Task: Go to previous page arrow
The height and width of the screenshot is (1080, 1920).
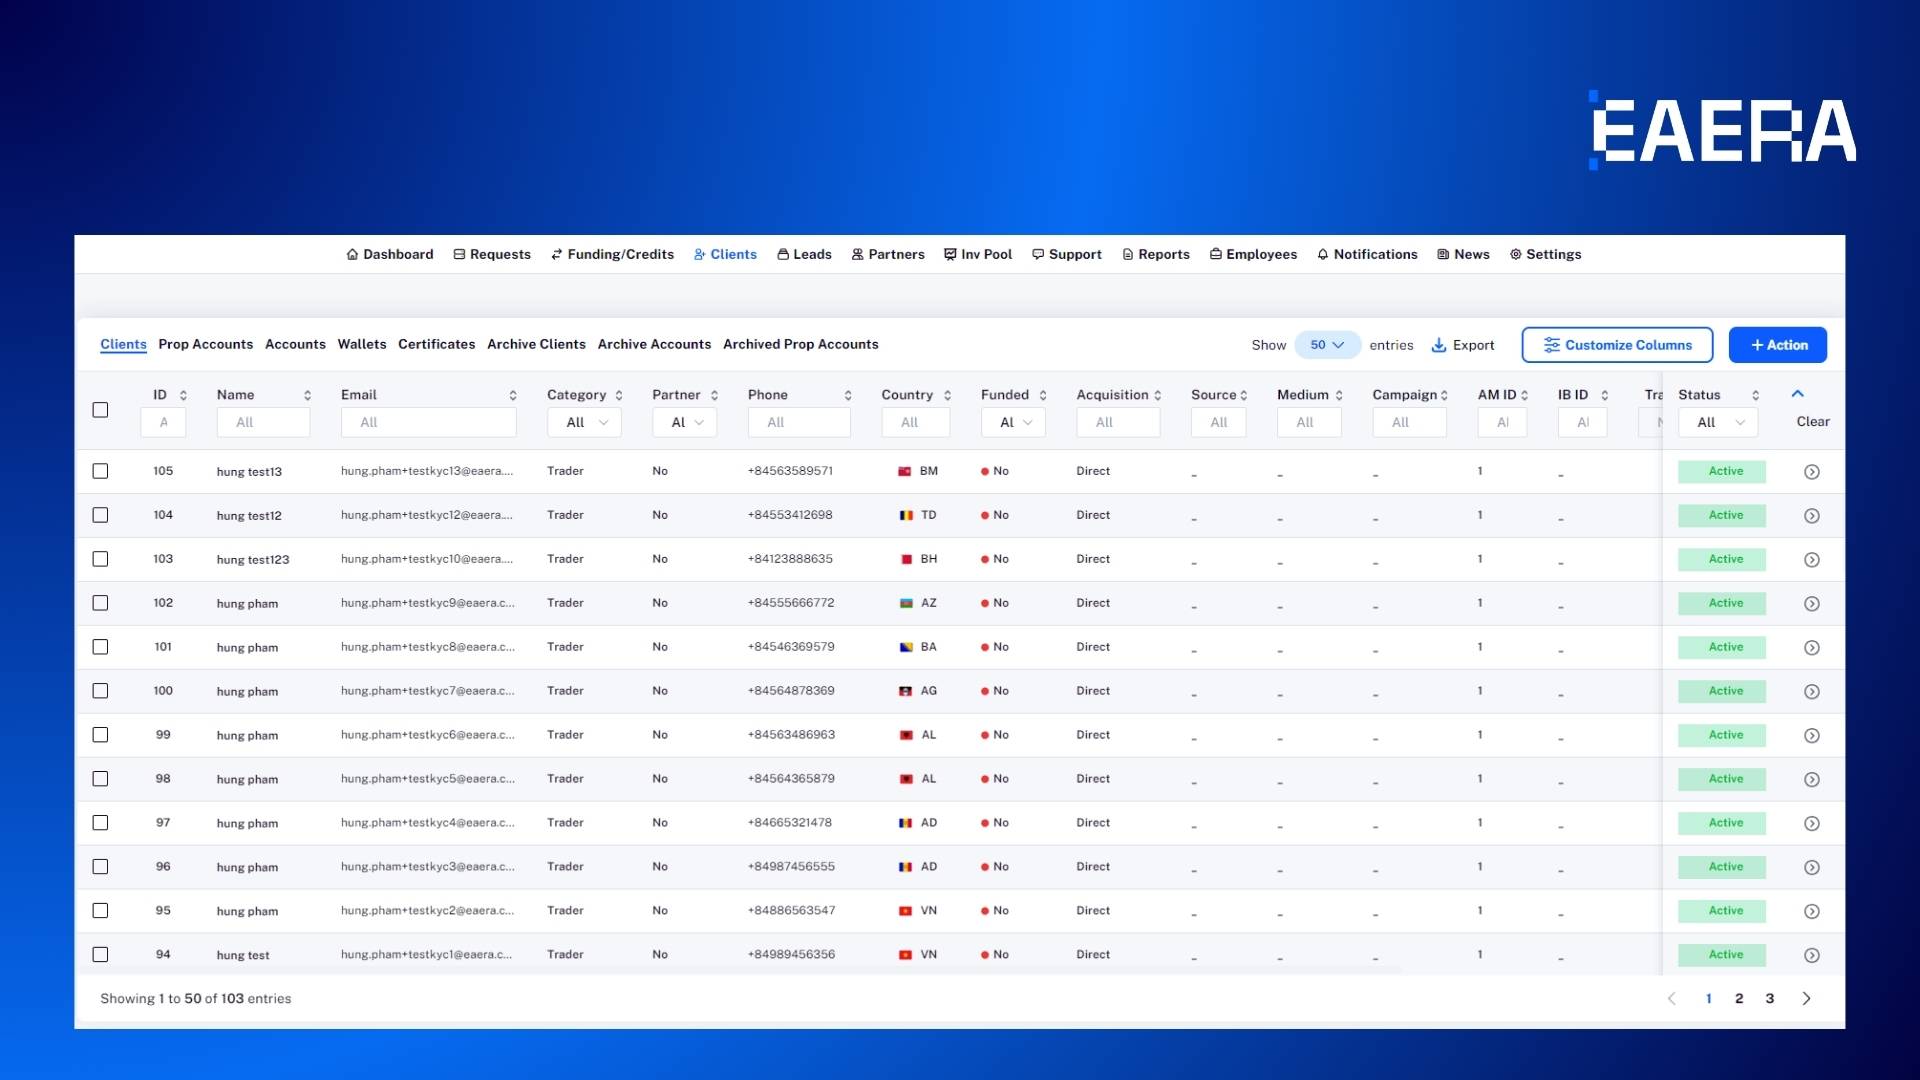Action: click(x=1671, y=999)
